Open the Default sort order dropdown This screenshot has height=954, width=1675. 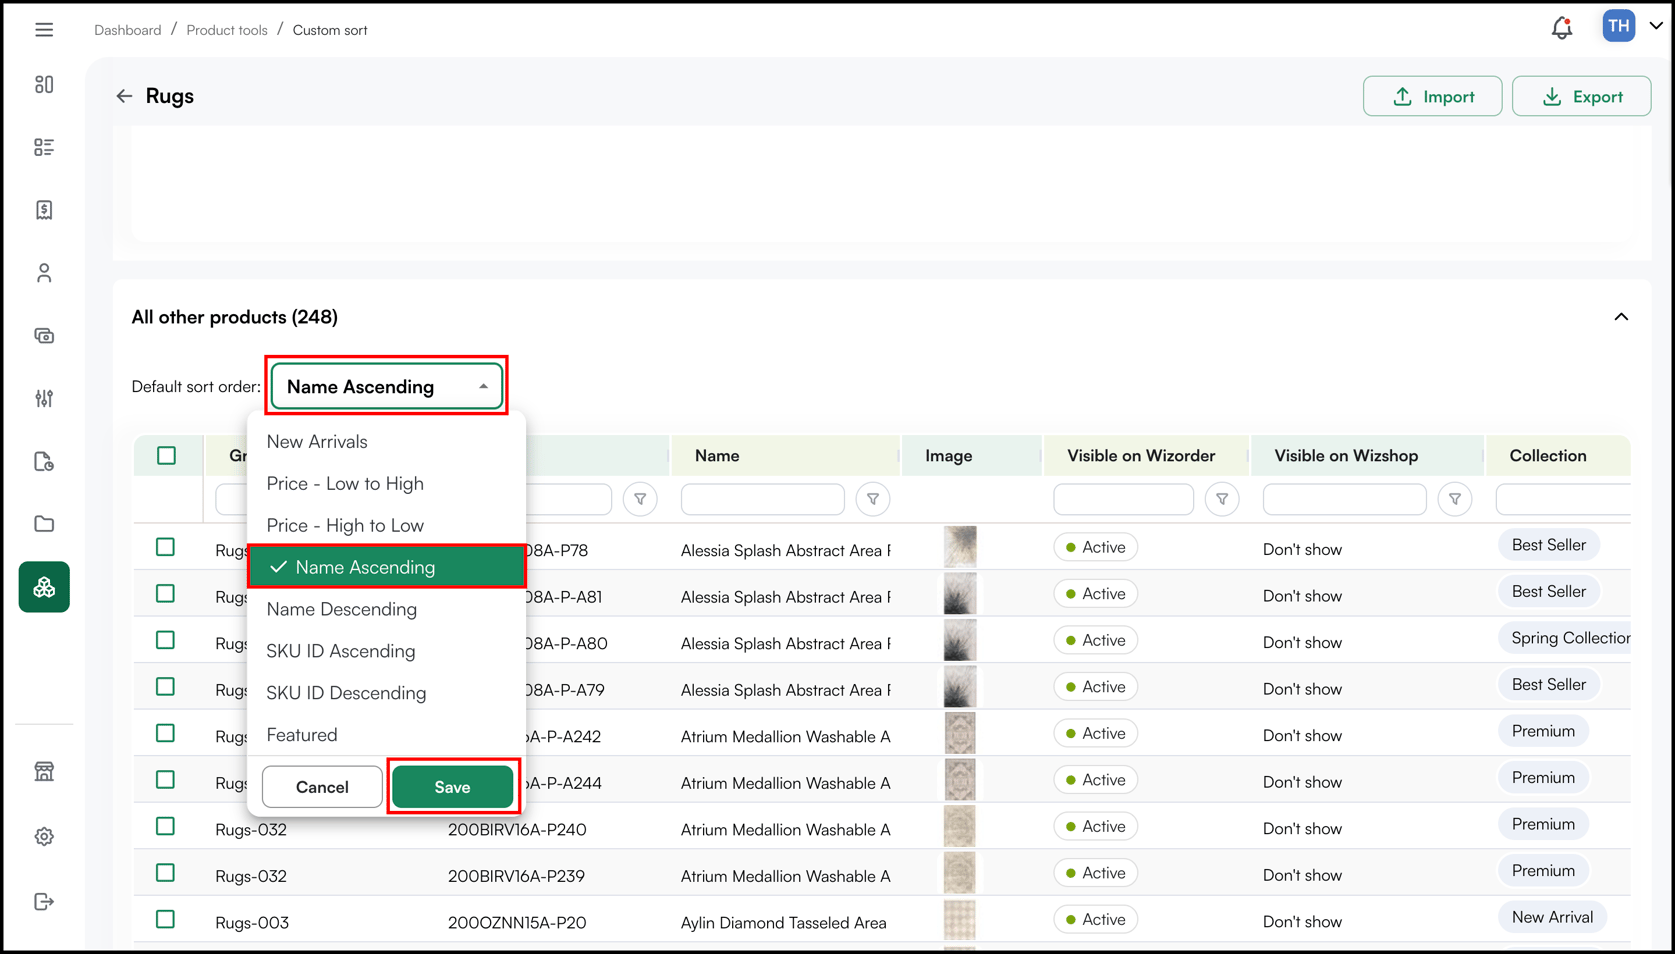coord(387,387)
